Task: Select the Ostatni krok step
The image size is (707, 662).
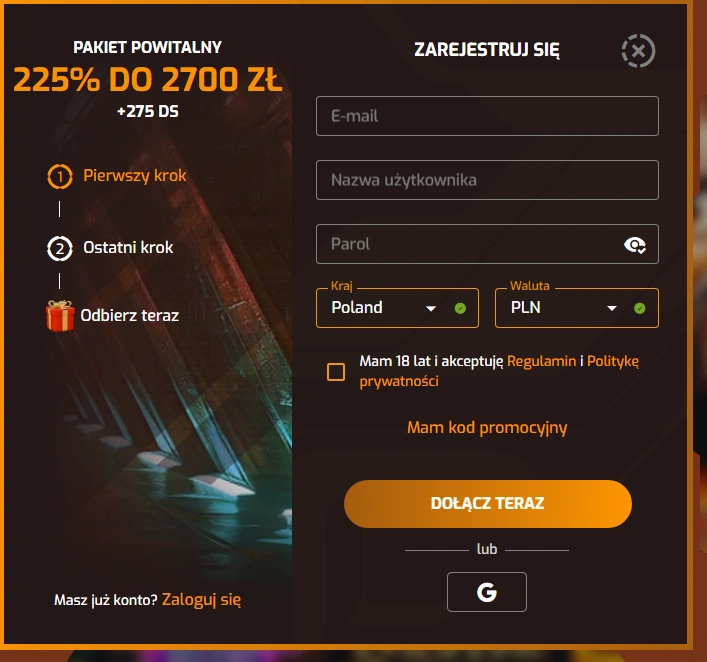Action: 128,248
